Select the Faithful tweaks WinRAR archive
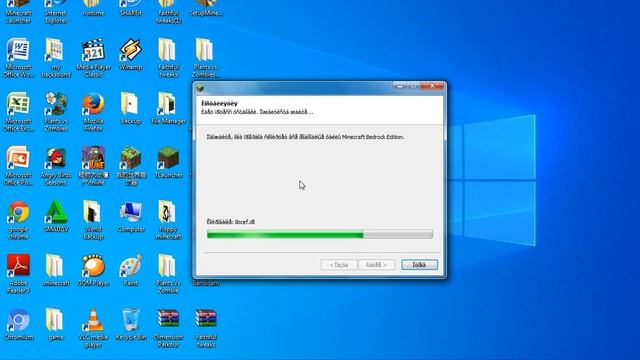640x360 pixels. pos(206,328)
